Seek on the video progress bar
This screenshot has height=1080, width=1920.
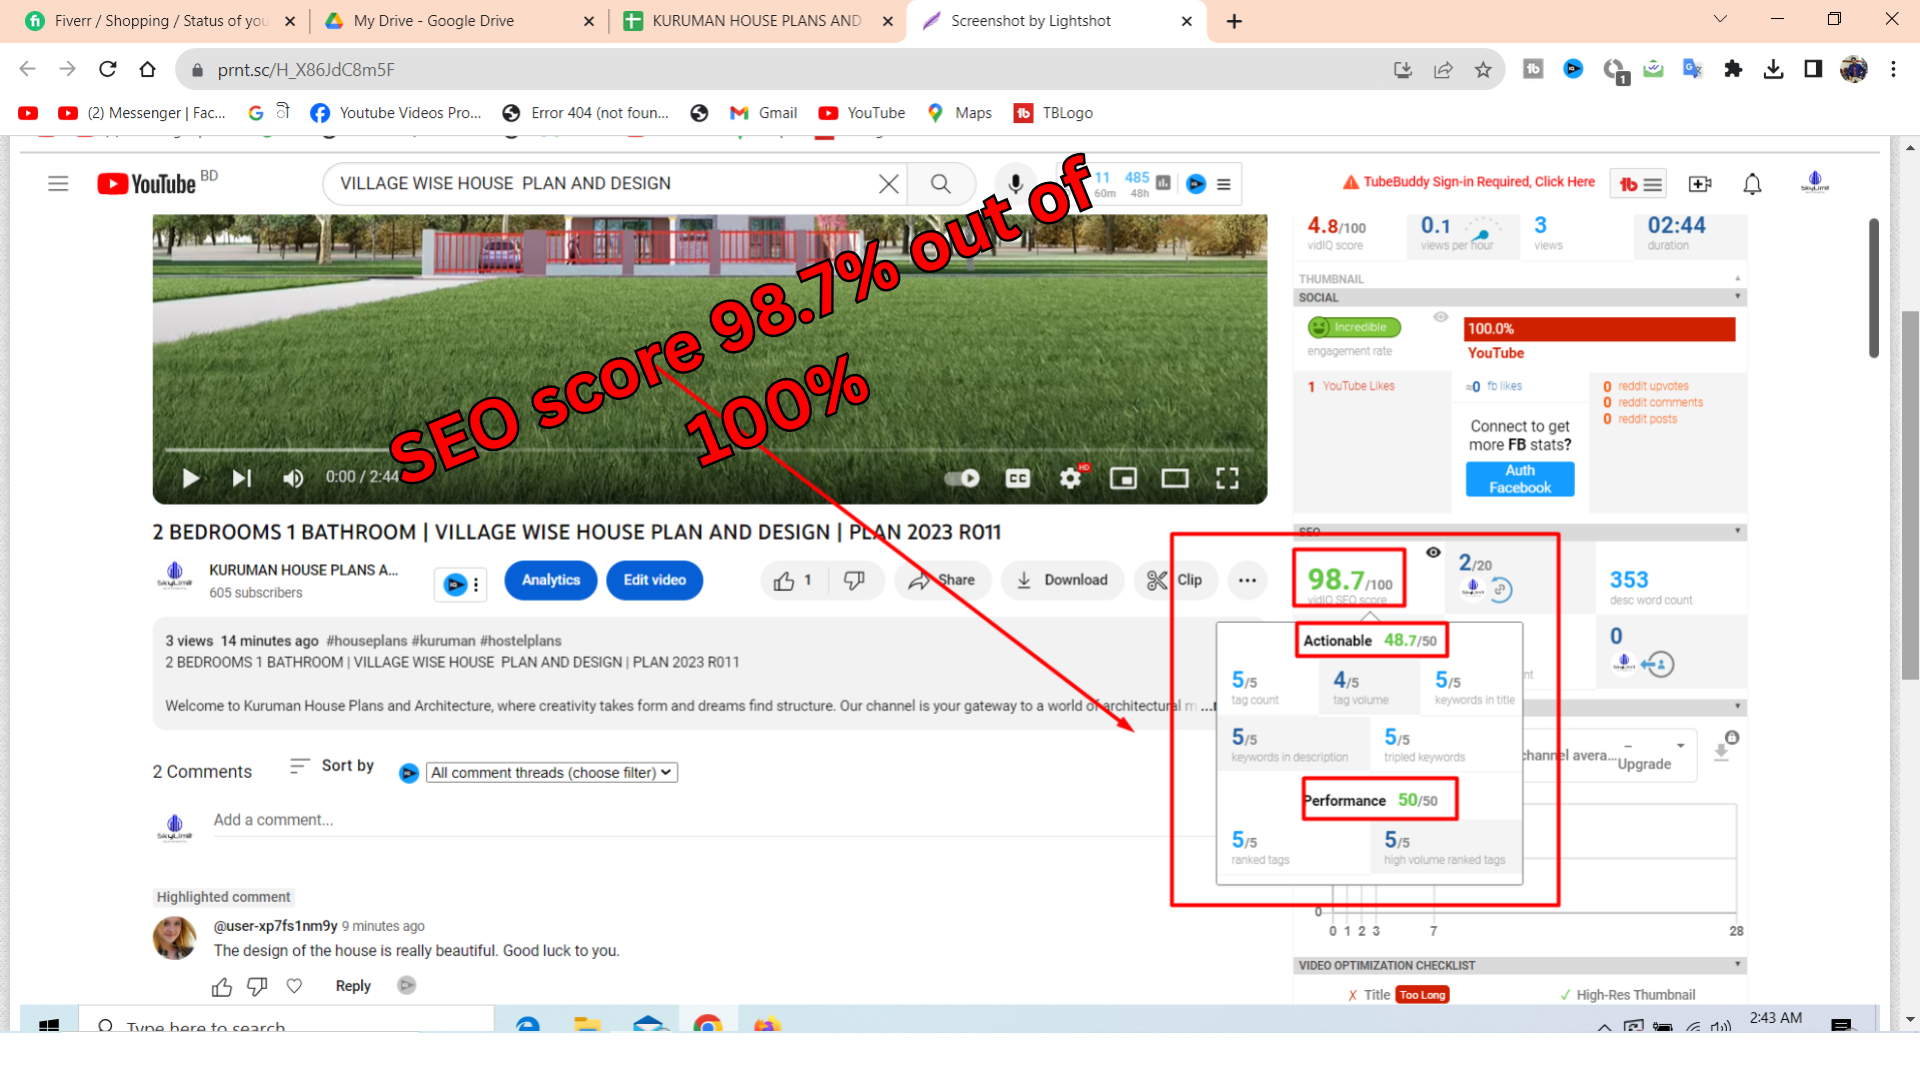pos(710,450)
